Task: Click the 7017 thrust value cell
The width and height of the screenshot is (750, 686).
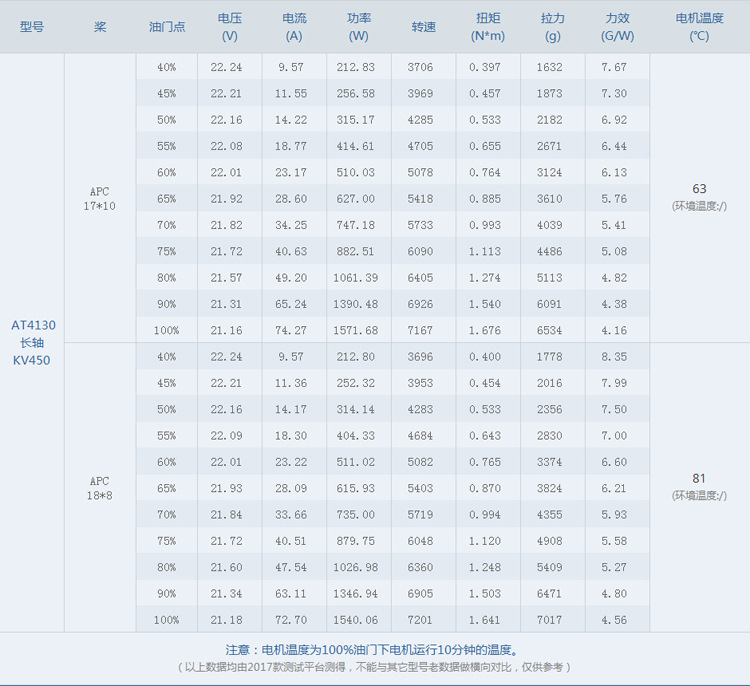Action: 549,620
